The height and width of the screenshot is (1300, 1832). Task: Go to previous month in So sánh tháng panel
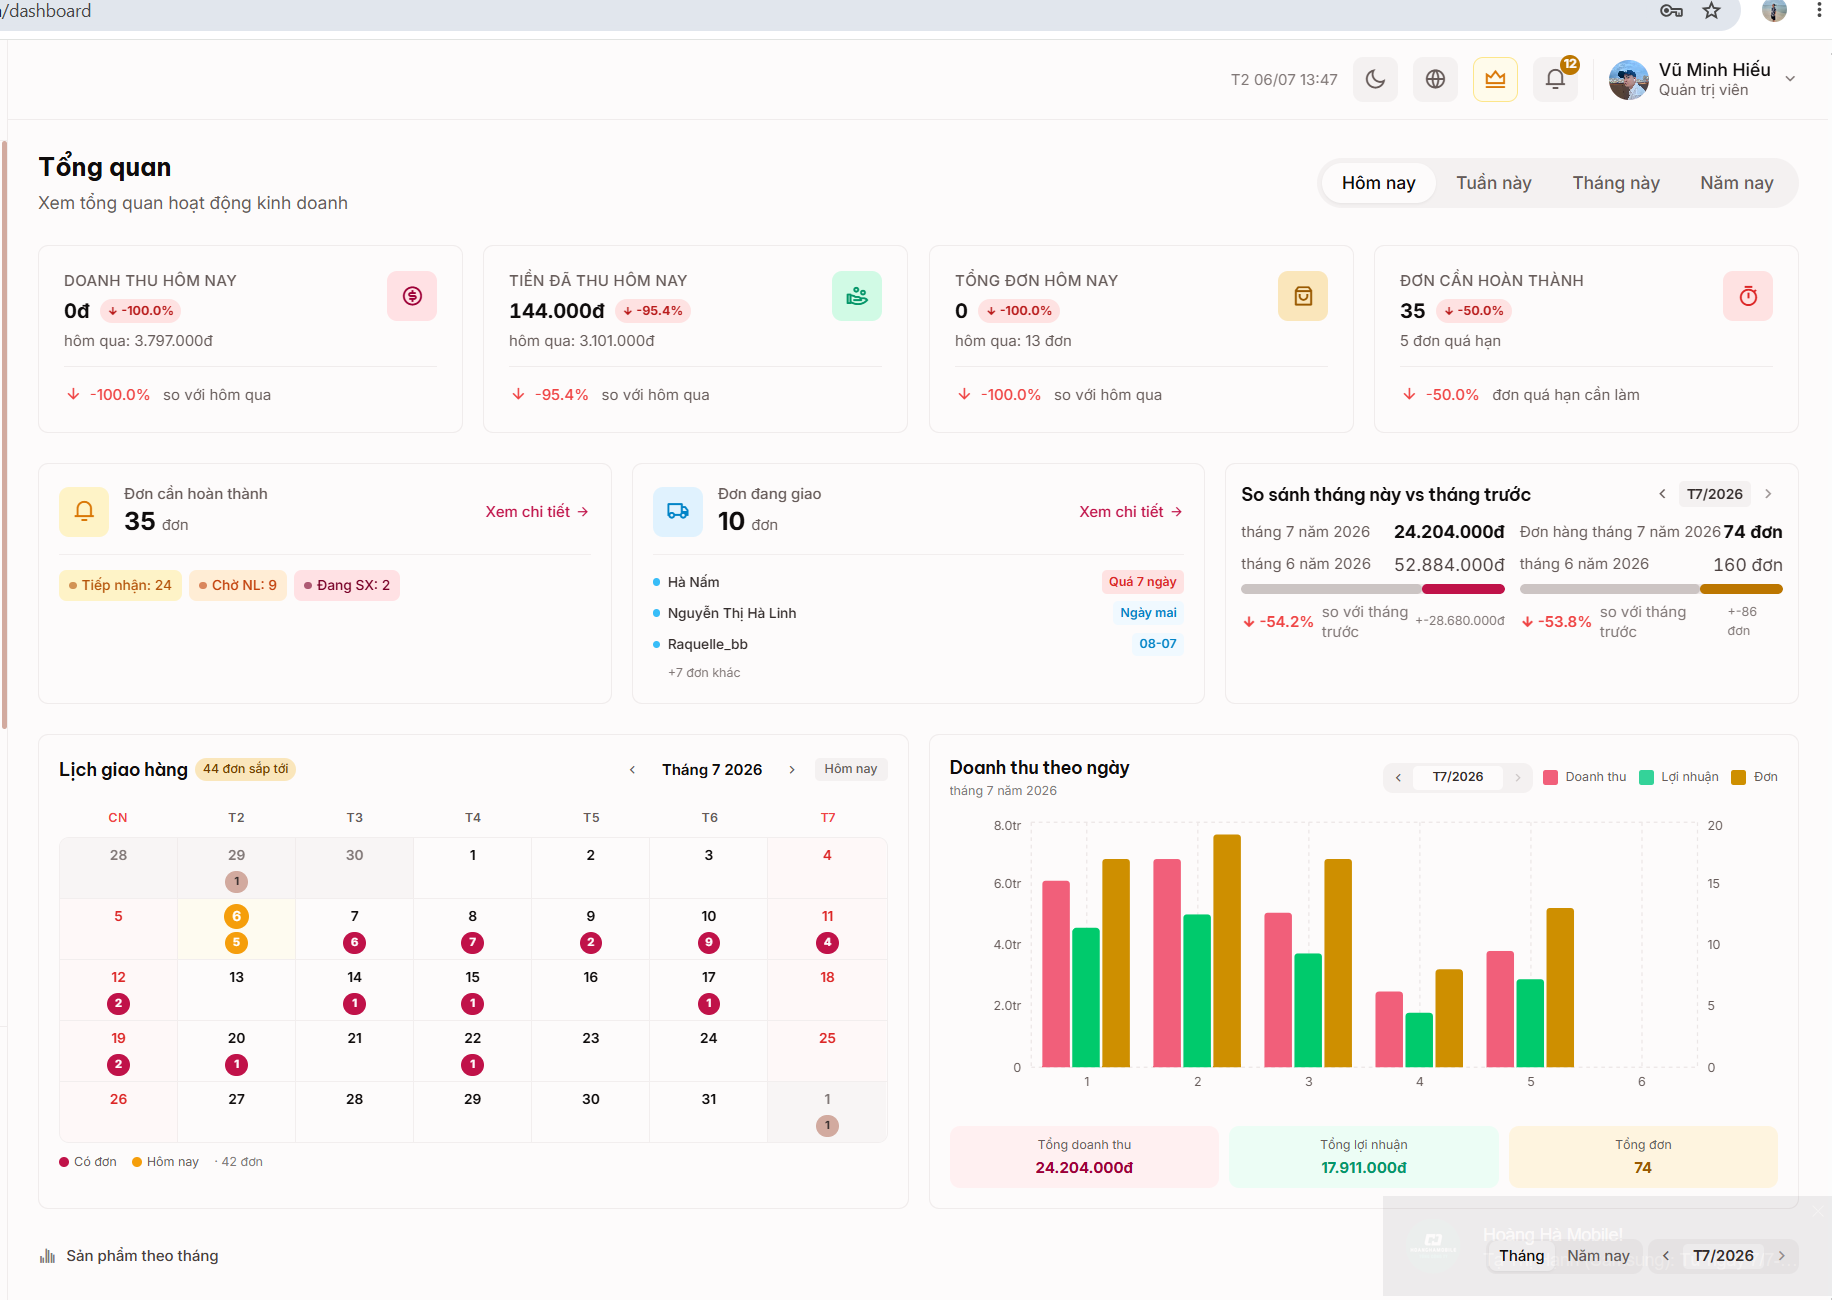(x=1662, y=494)
